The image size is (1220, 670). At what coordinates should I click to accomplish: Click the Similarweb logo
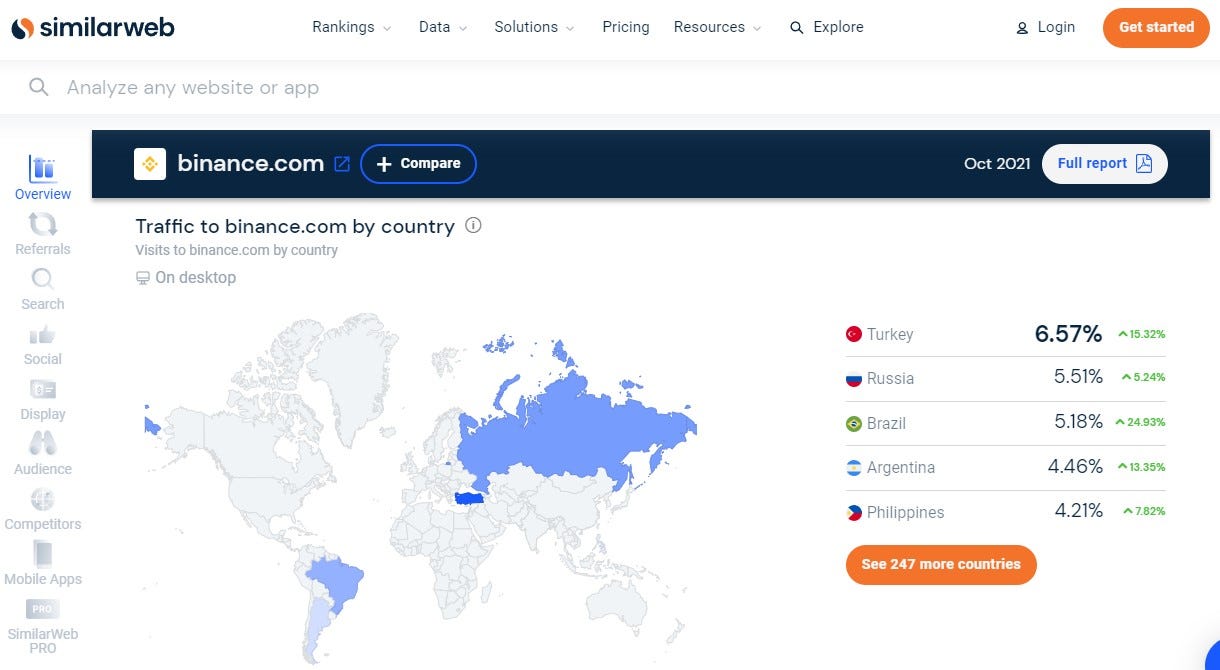93,27
